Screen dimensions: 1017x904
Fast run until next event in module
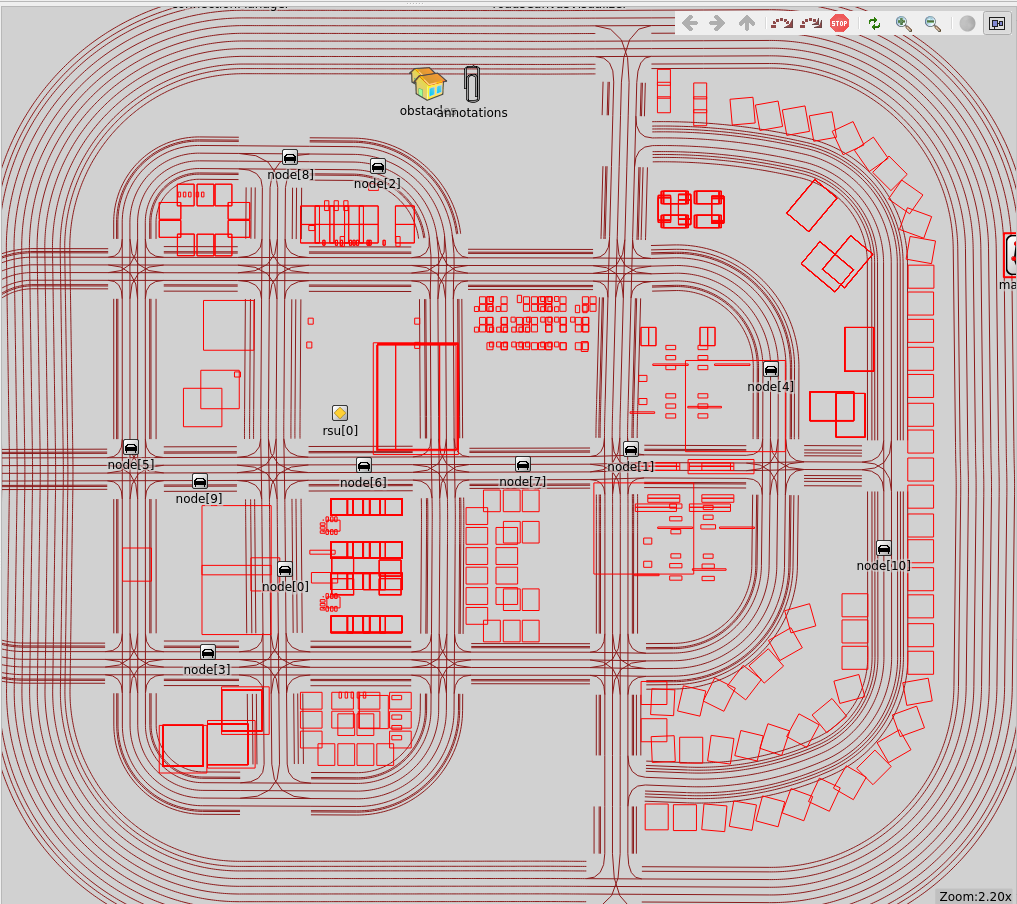(811, 24)
